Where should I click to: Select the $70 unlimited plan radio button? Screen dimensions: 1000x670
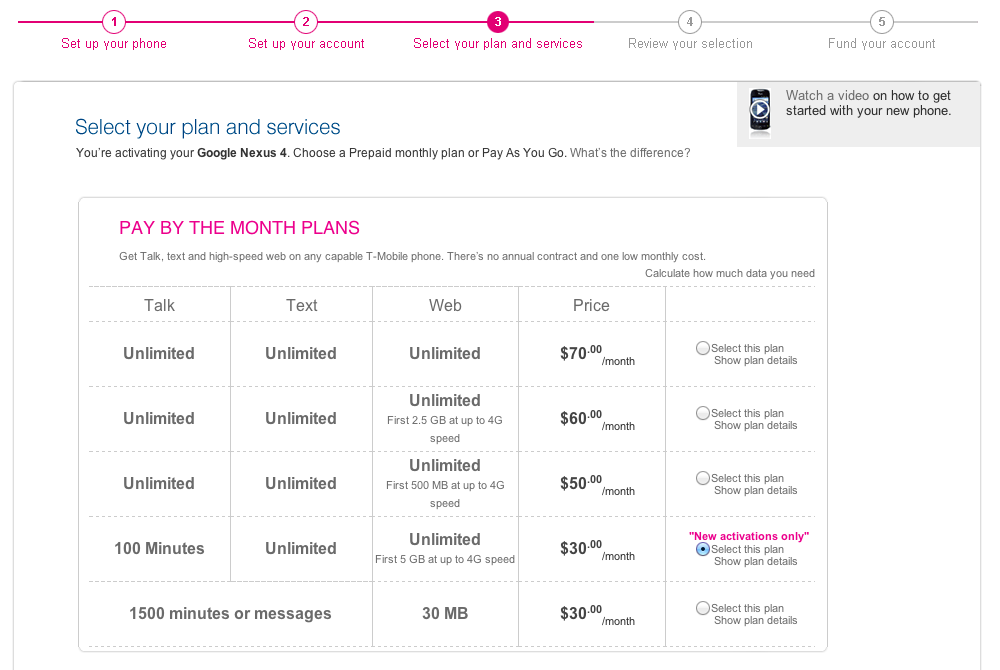[x=703, y=348]
